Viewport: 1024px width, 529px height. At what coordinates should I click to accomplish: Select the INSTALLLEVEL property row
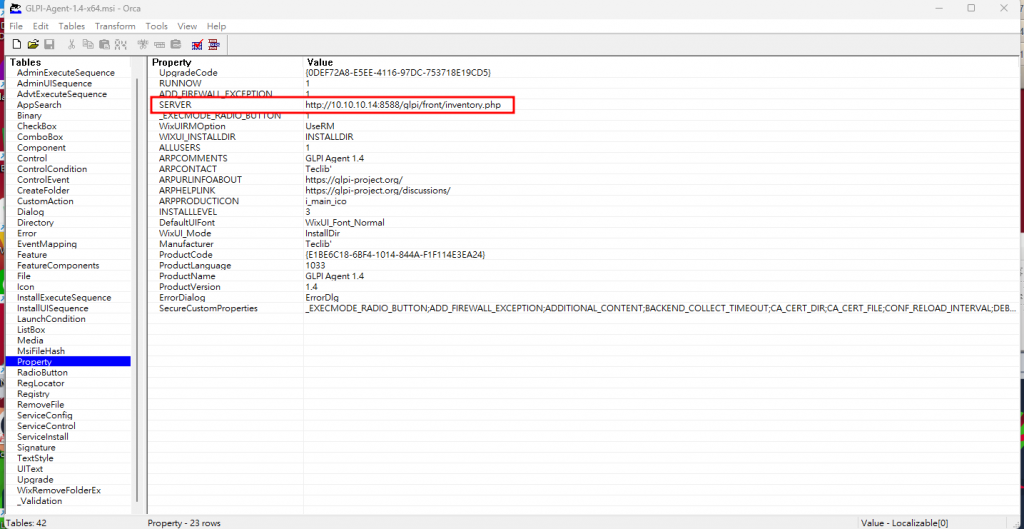[188, 212]
